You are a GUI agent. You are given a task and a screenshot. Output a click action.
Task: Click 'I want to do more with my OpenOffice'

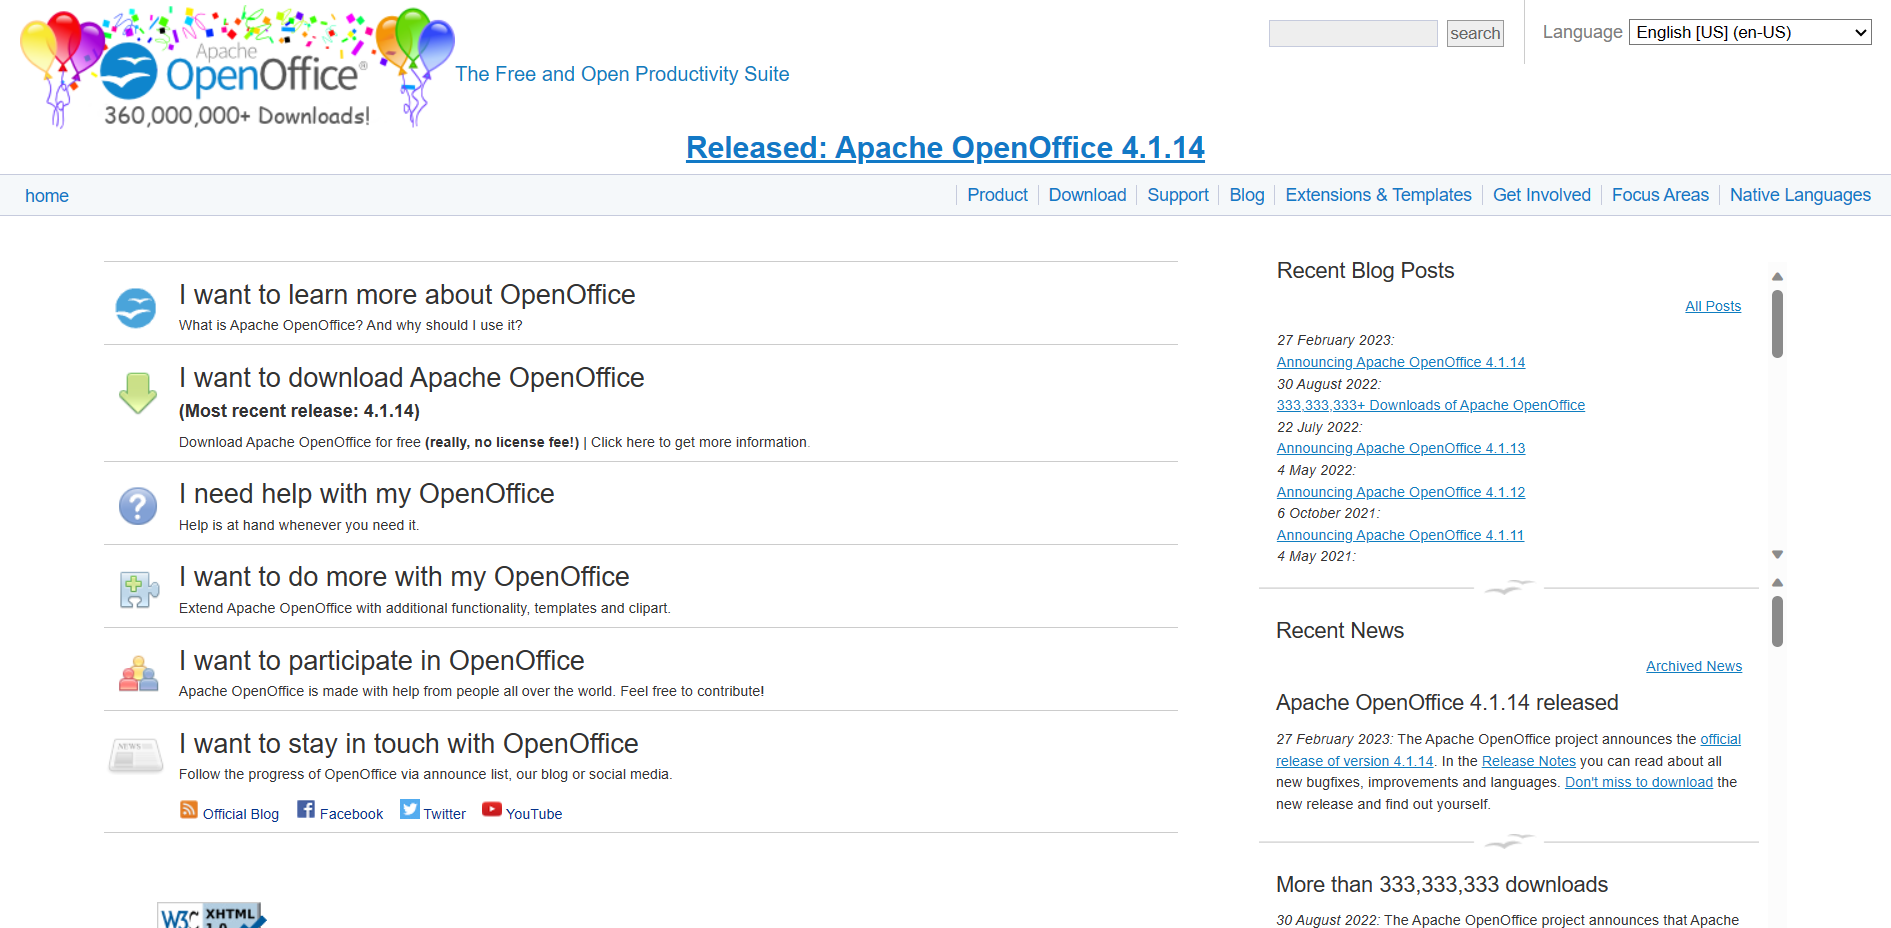pyautogui.click(x=404, y=577)
